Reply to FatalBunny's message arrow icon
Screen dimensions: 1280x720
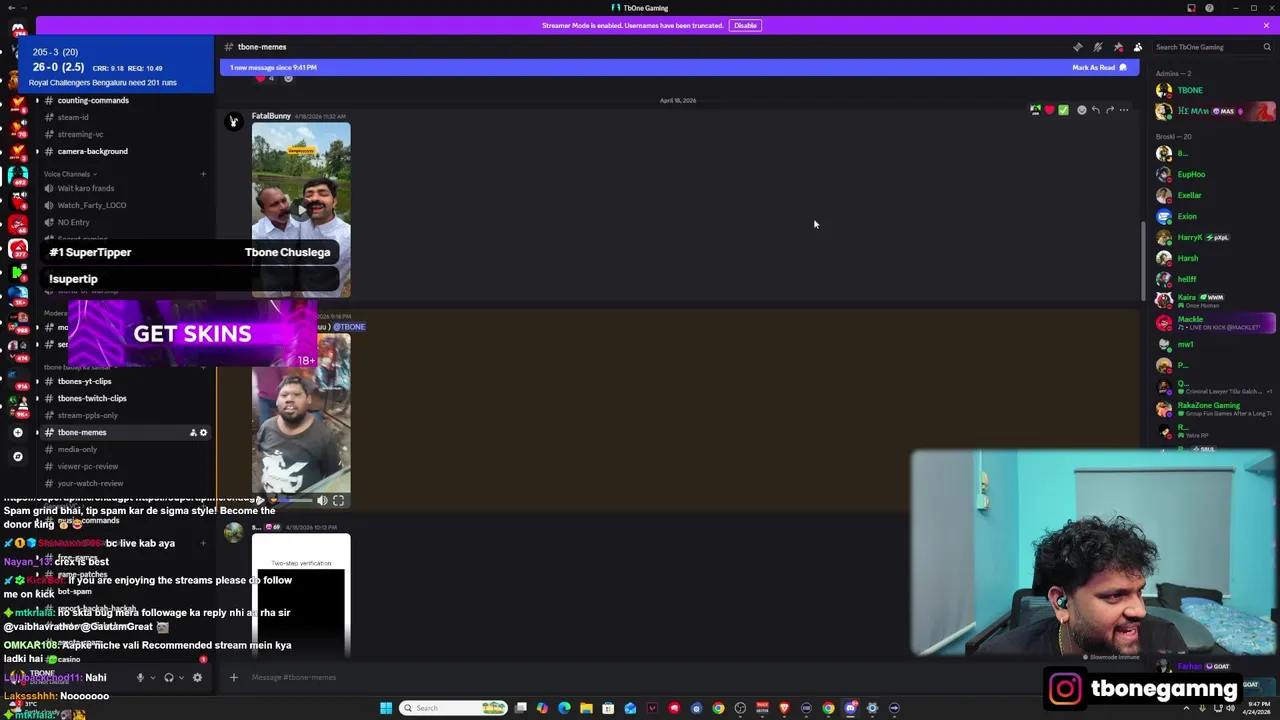1096,110
